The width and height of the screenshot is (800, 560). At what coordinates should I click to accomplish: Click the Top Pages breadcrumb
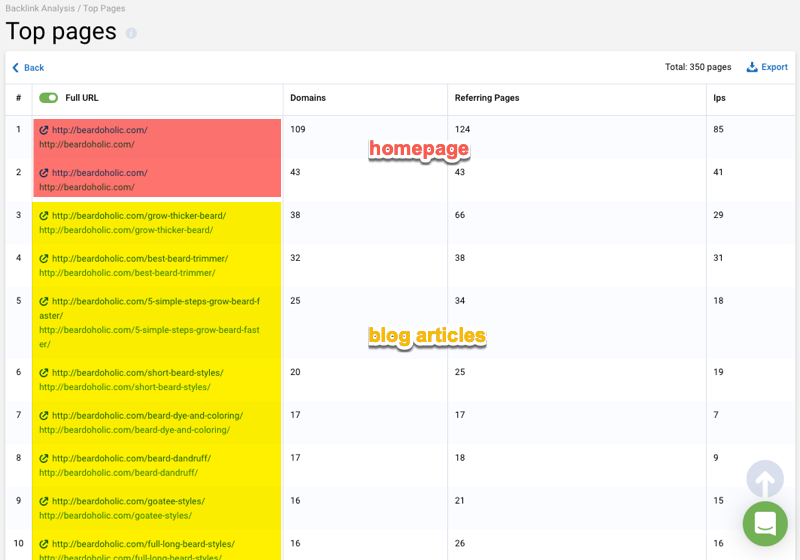pos(104,8)
